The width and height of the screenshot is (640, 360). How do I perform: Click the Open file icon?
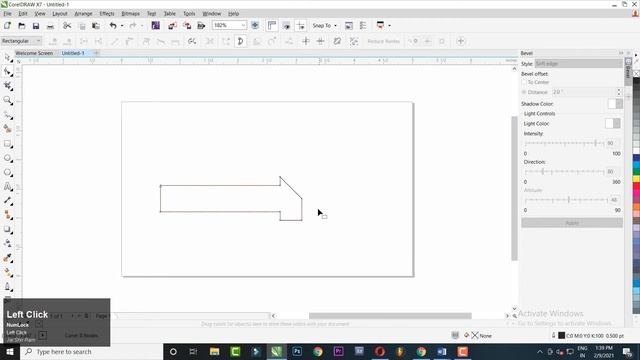click(x=22, y=26)
